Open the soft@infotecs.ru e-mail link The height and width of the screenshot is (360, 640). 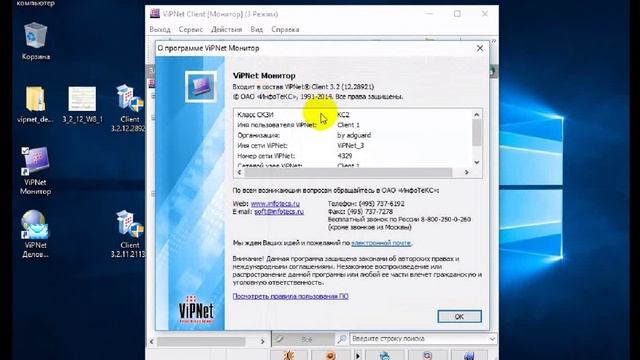point(279,211)
